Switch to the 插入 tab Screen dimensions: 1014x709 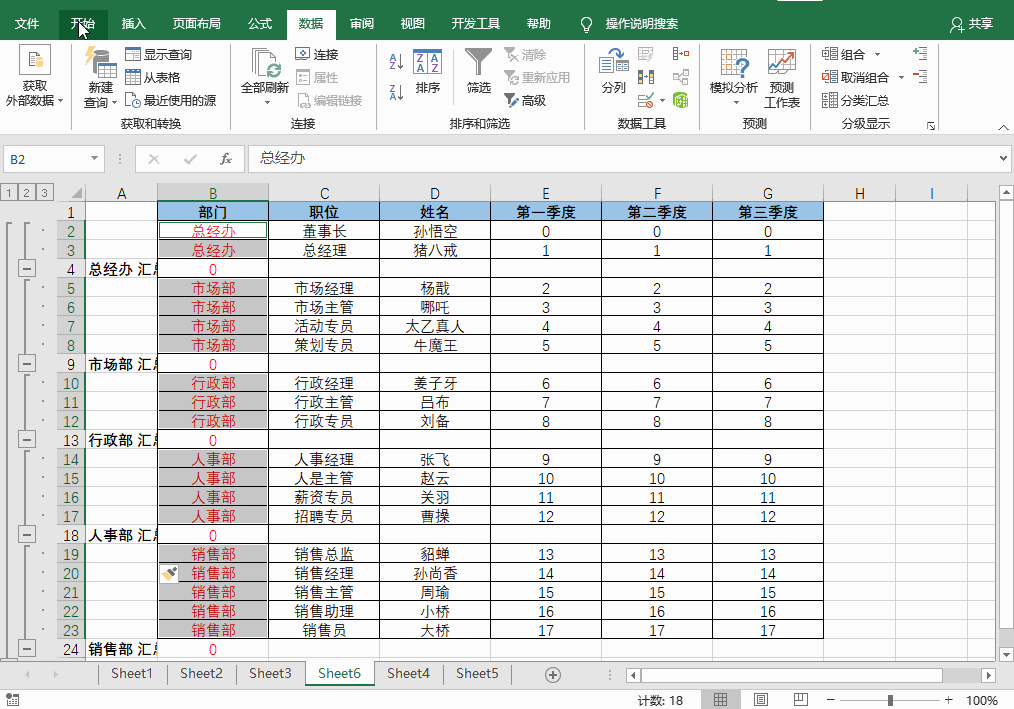coord(134,24)
